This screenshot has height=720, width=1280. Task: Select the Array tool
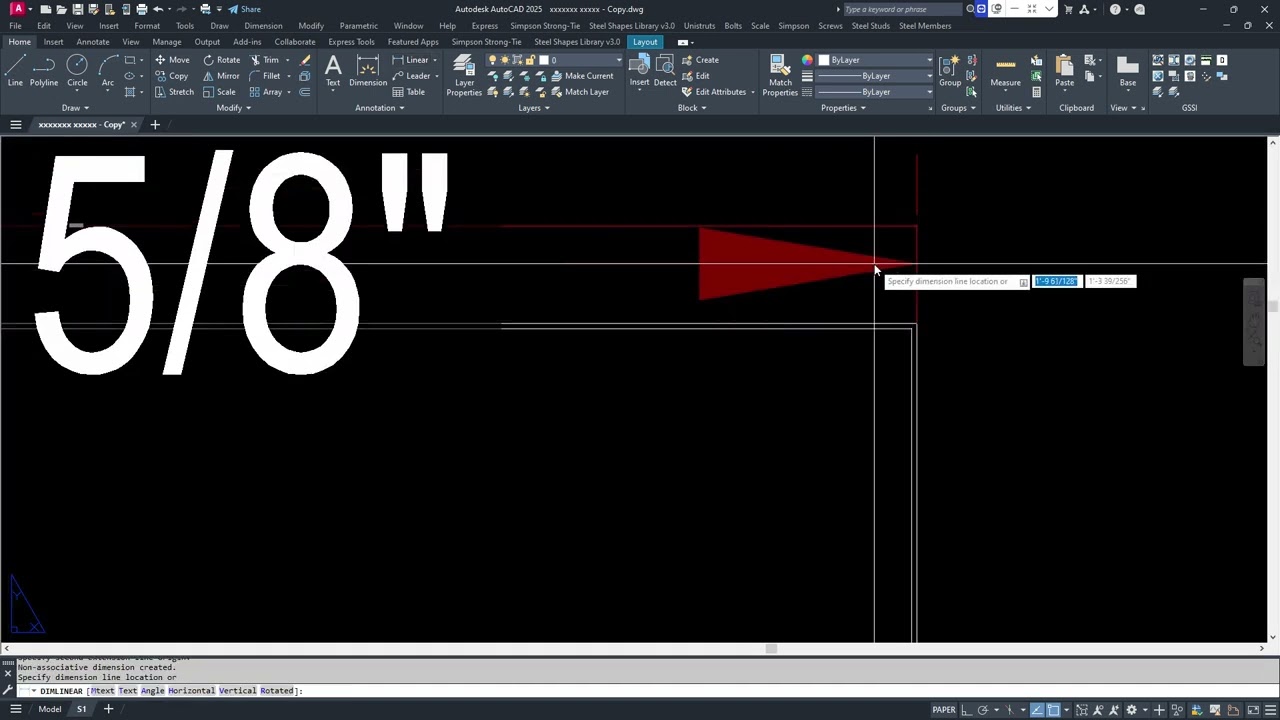(x=266, y=92)
